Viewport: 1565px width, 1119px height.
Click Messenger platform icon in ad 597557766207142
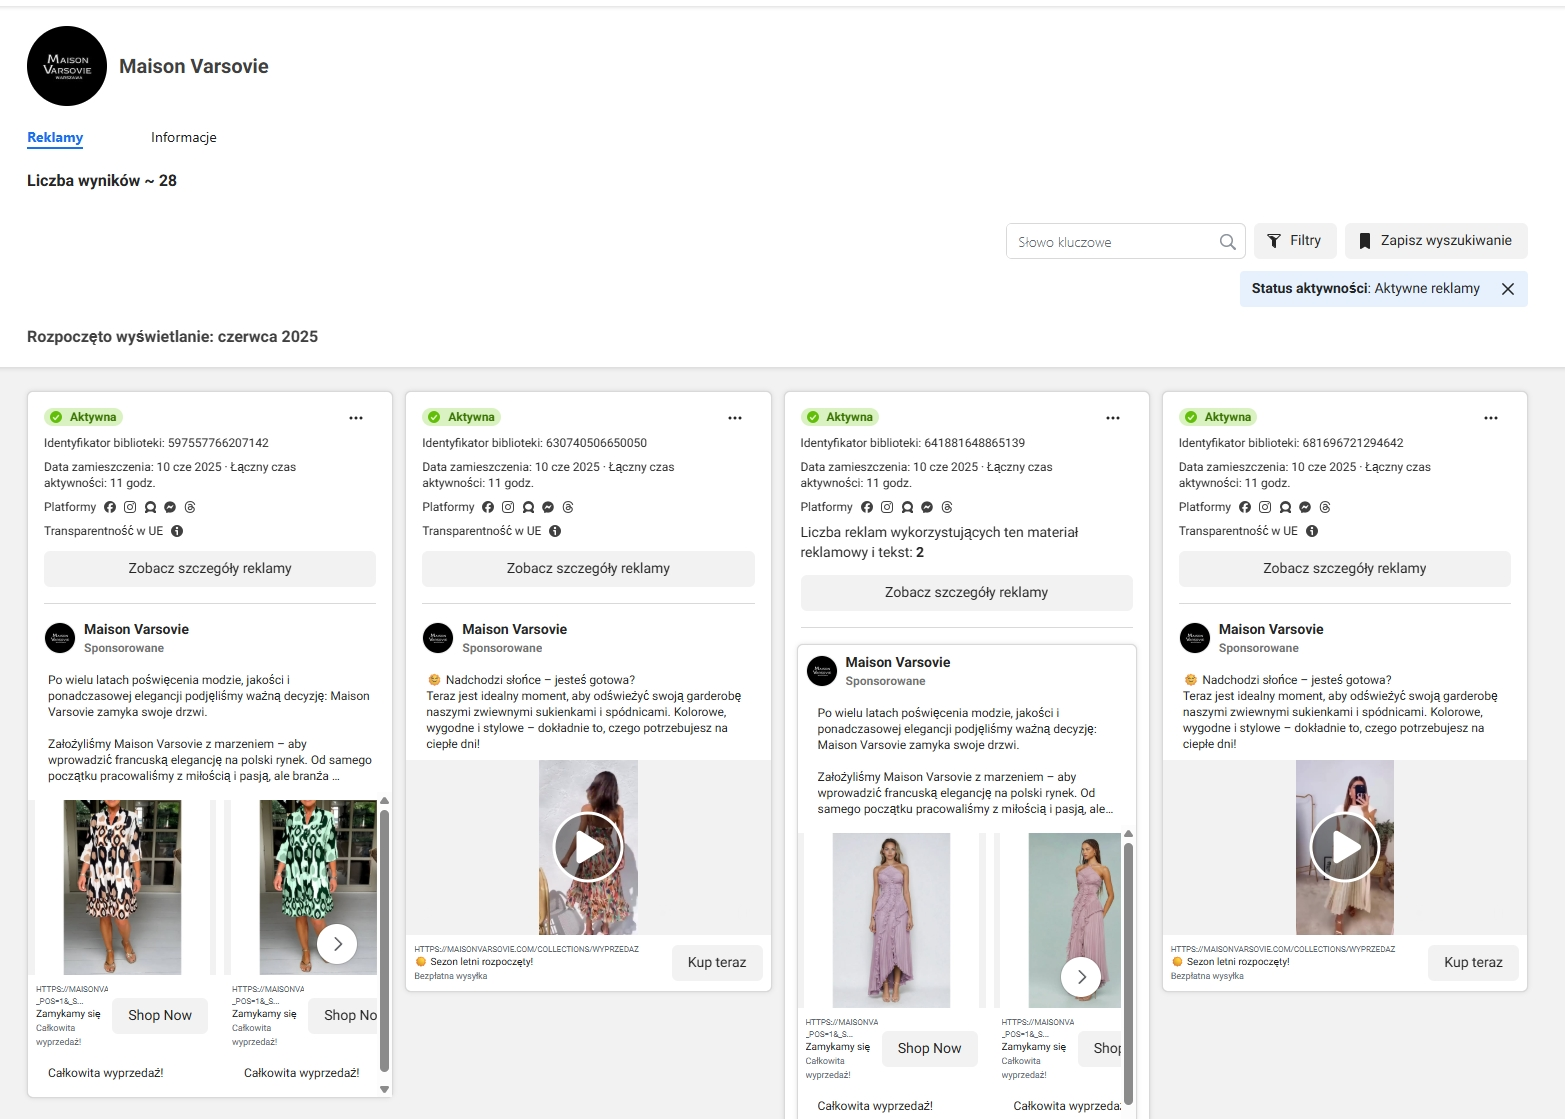tap(170, 507)
